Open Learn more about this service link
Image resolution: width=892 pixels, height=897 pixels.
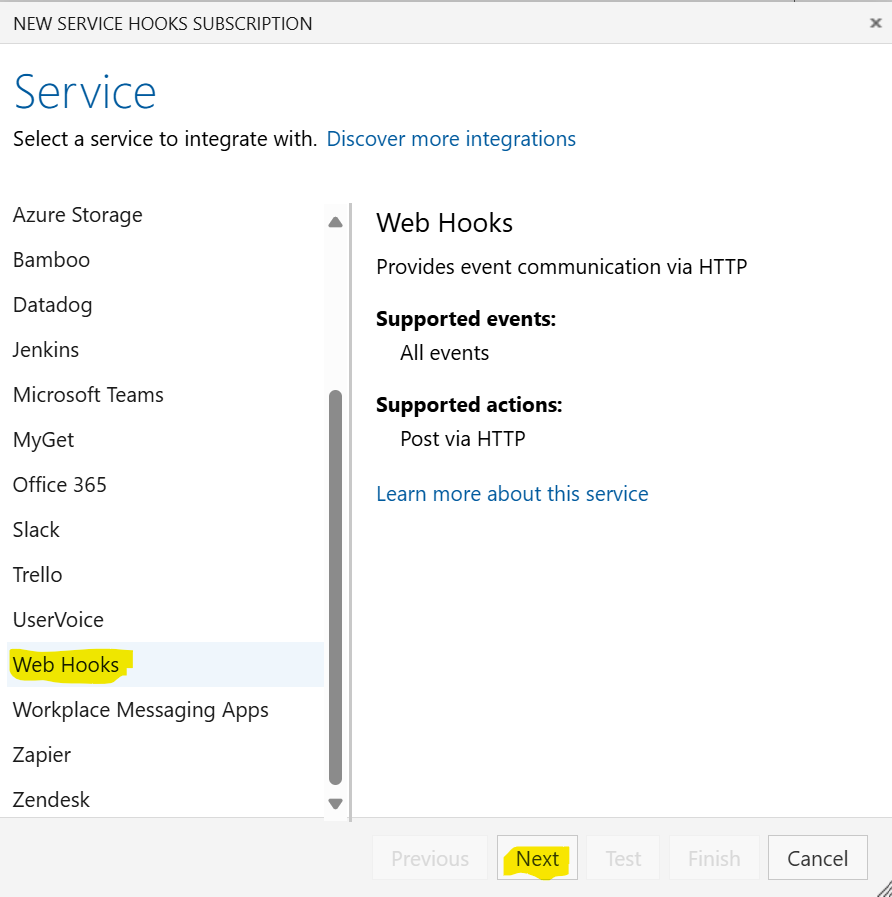tap(512, 494)
